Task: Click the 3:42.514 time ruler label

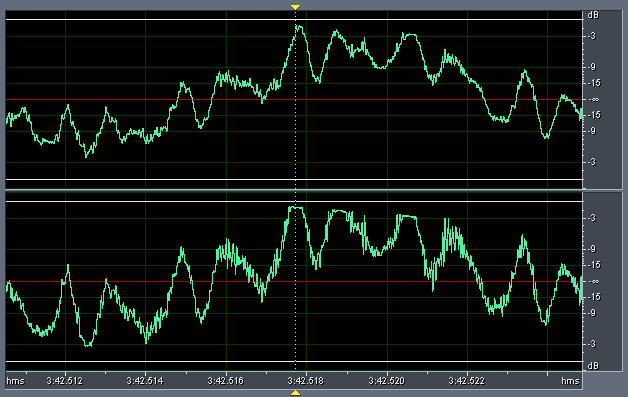Action: tap(145, 381)
